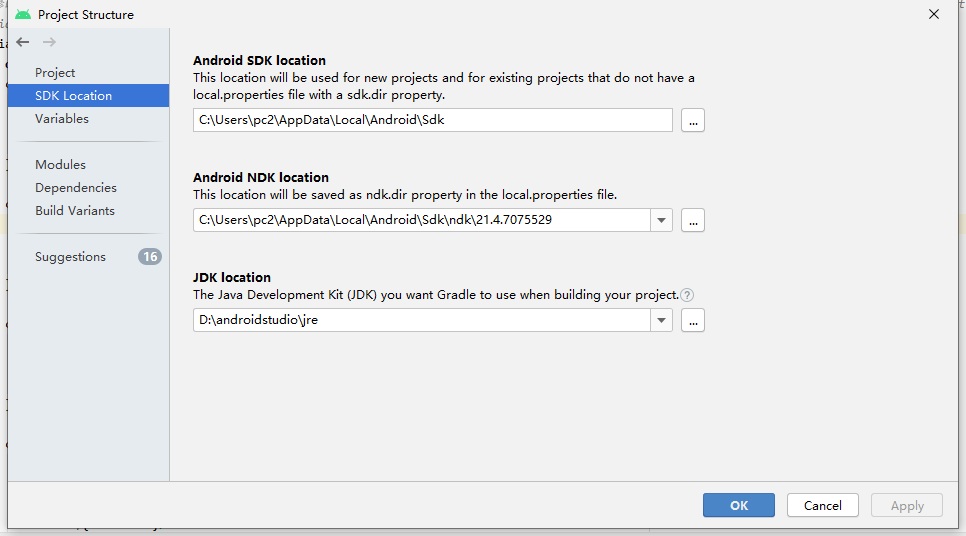Screen dimensions: 966x536
Task: Open the Dependencies section
Action: [76, 188]
